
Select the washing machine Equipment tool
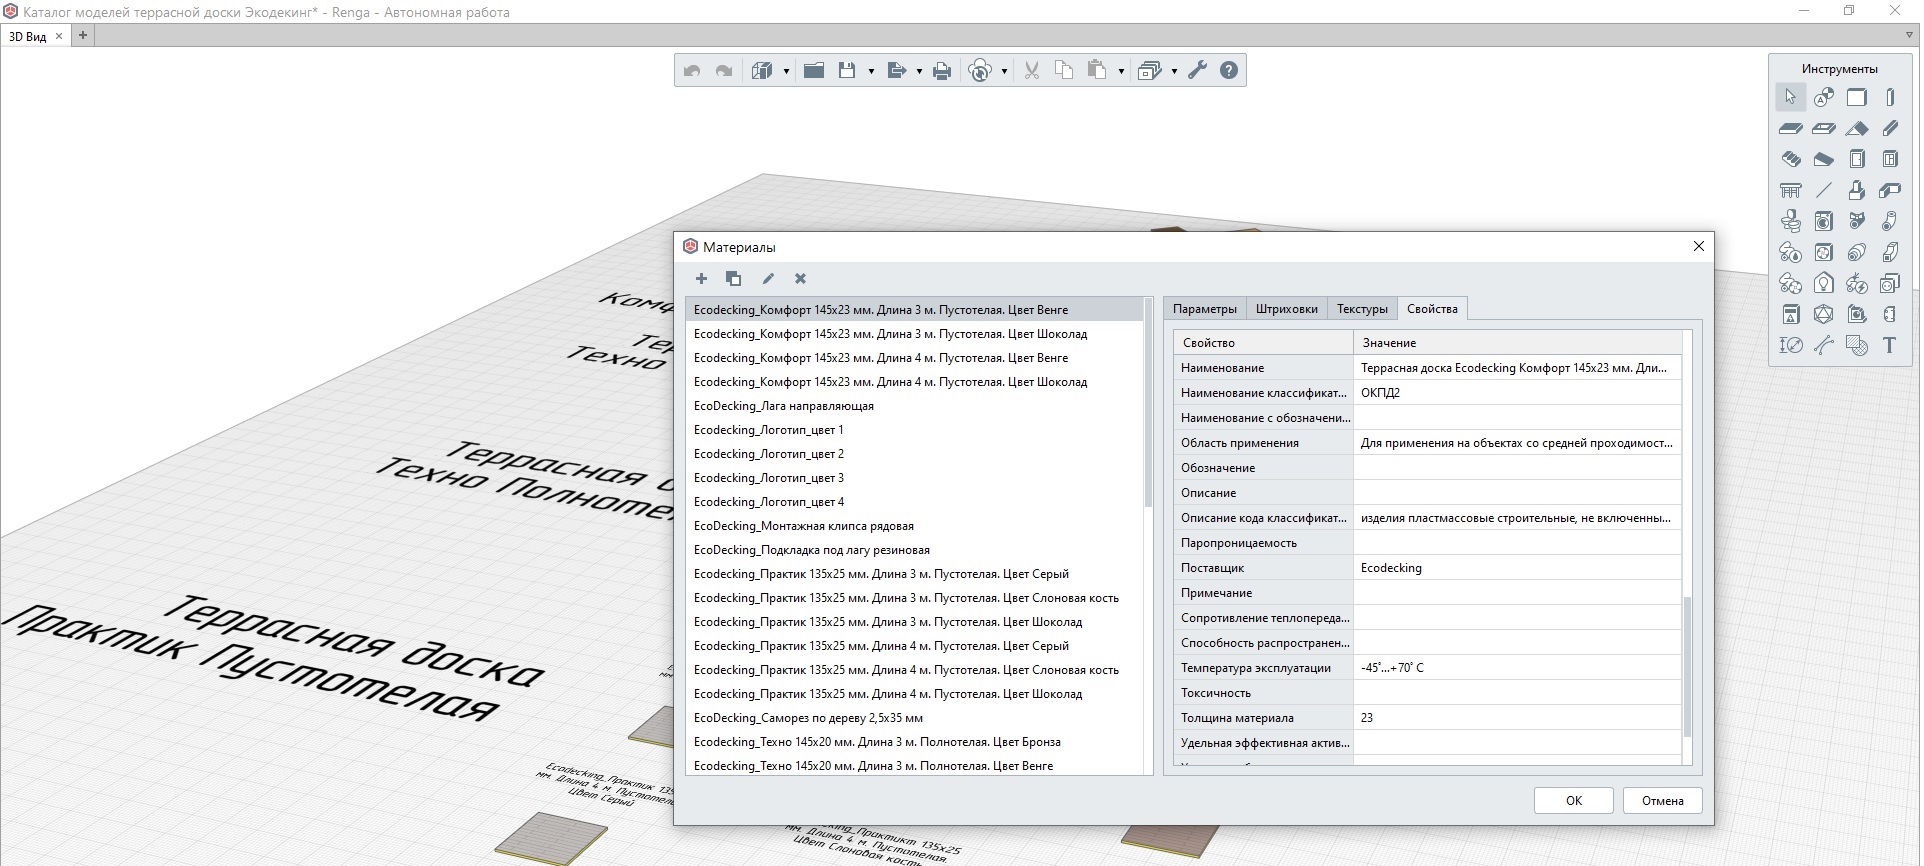click(x=1824, y=221)
